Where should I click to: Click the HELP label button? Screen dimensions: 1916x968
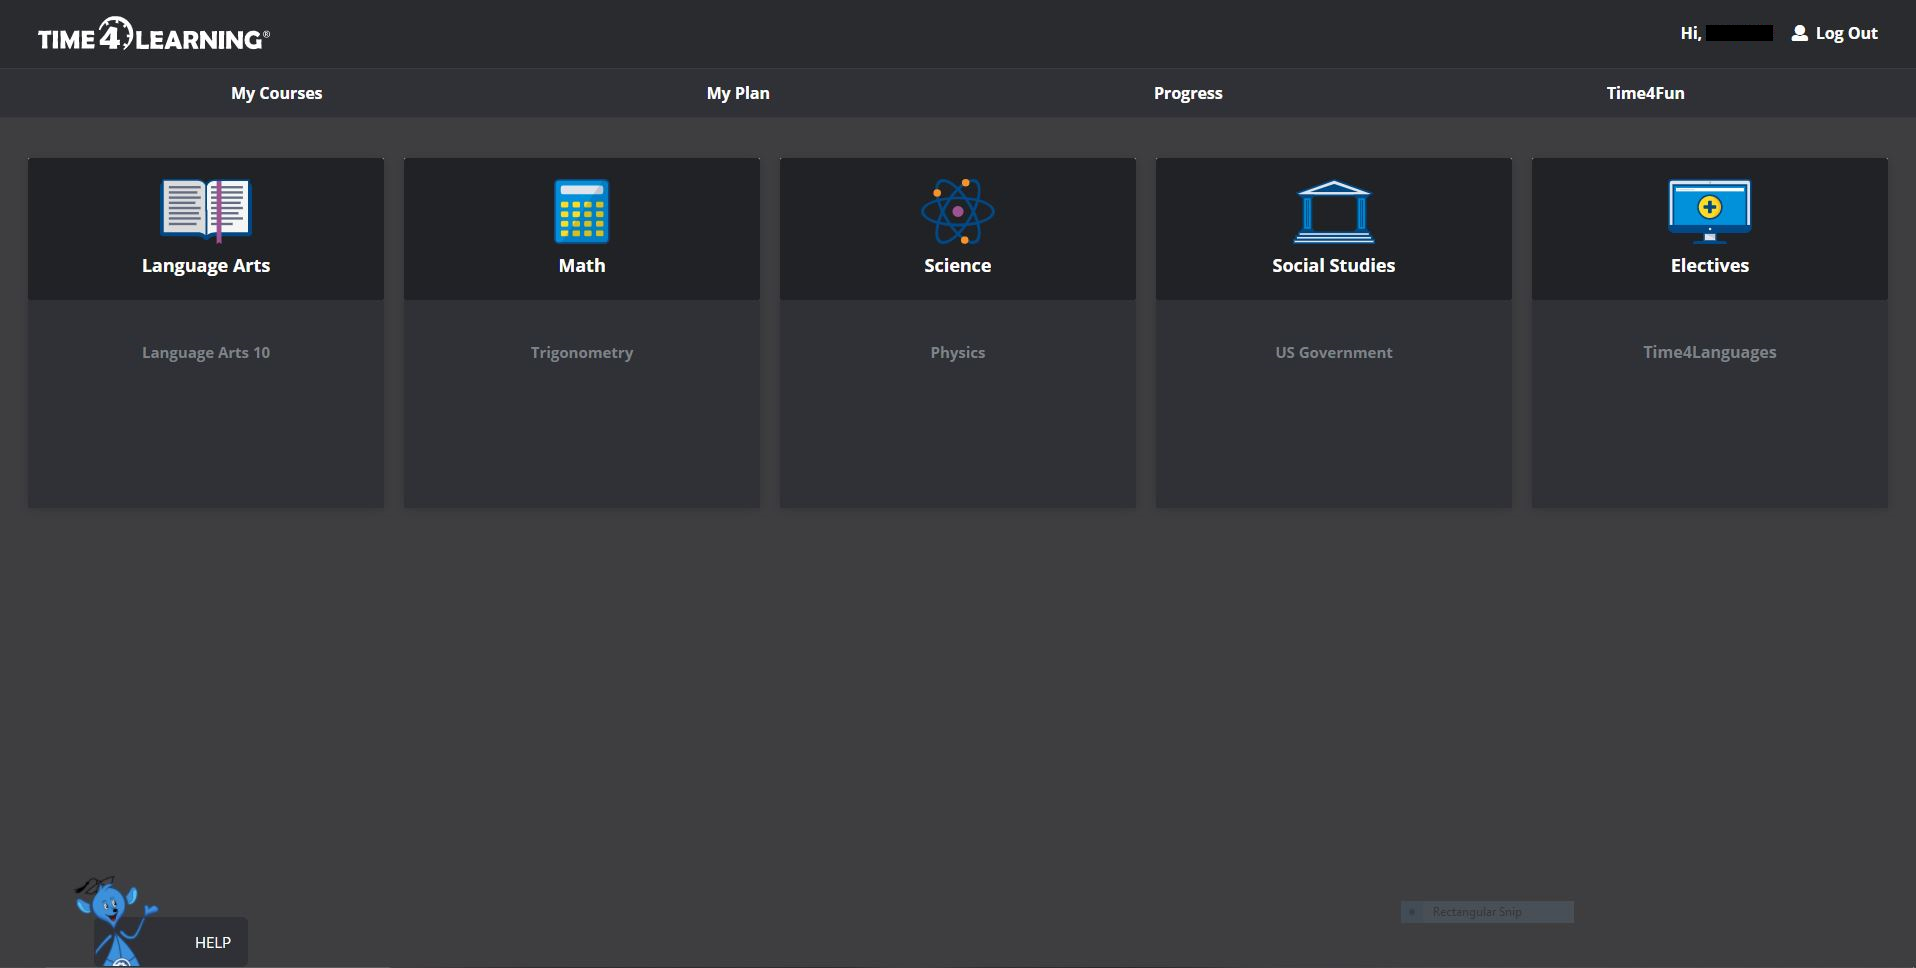[x=211, y=941]
